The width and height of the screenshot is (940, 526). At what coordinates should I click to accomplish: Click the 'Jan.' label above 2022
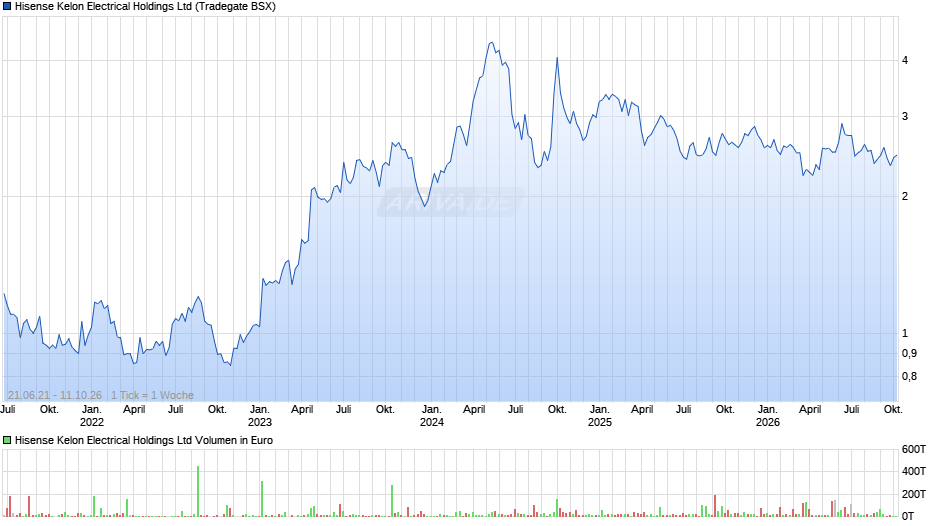(92, 410)
